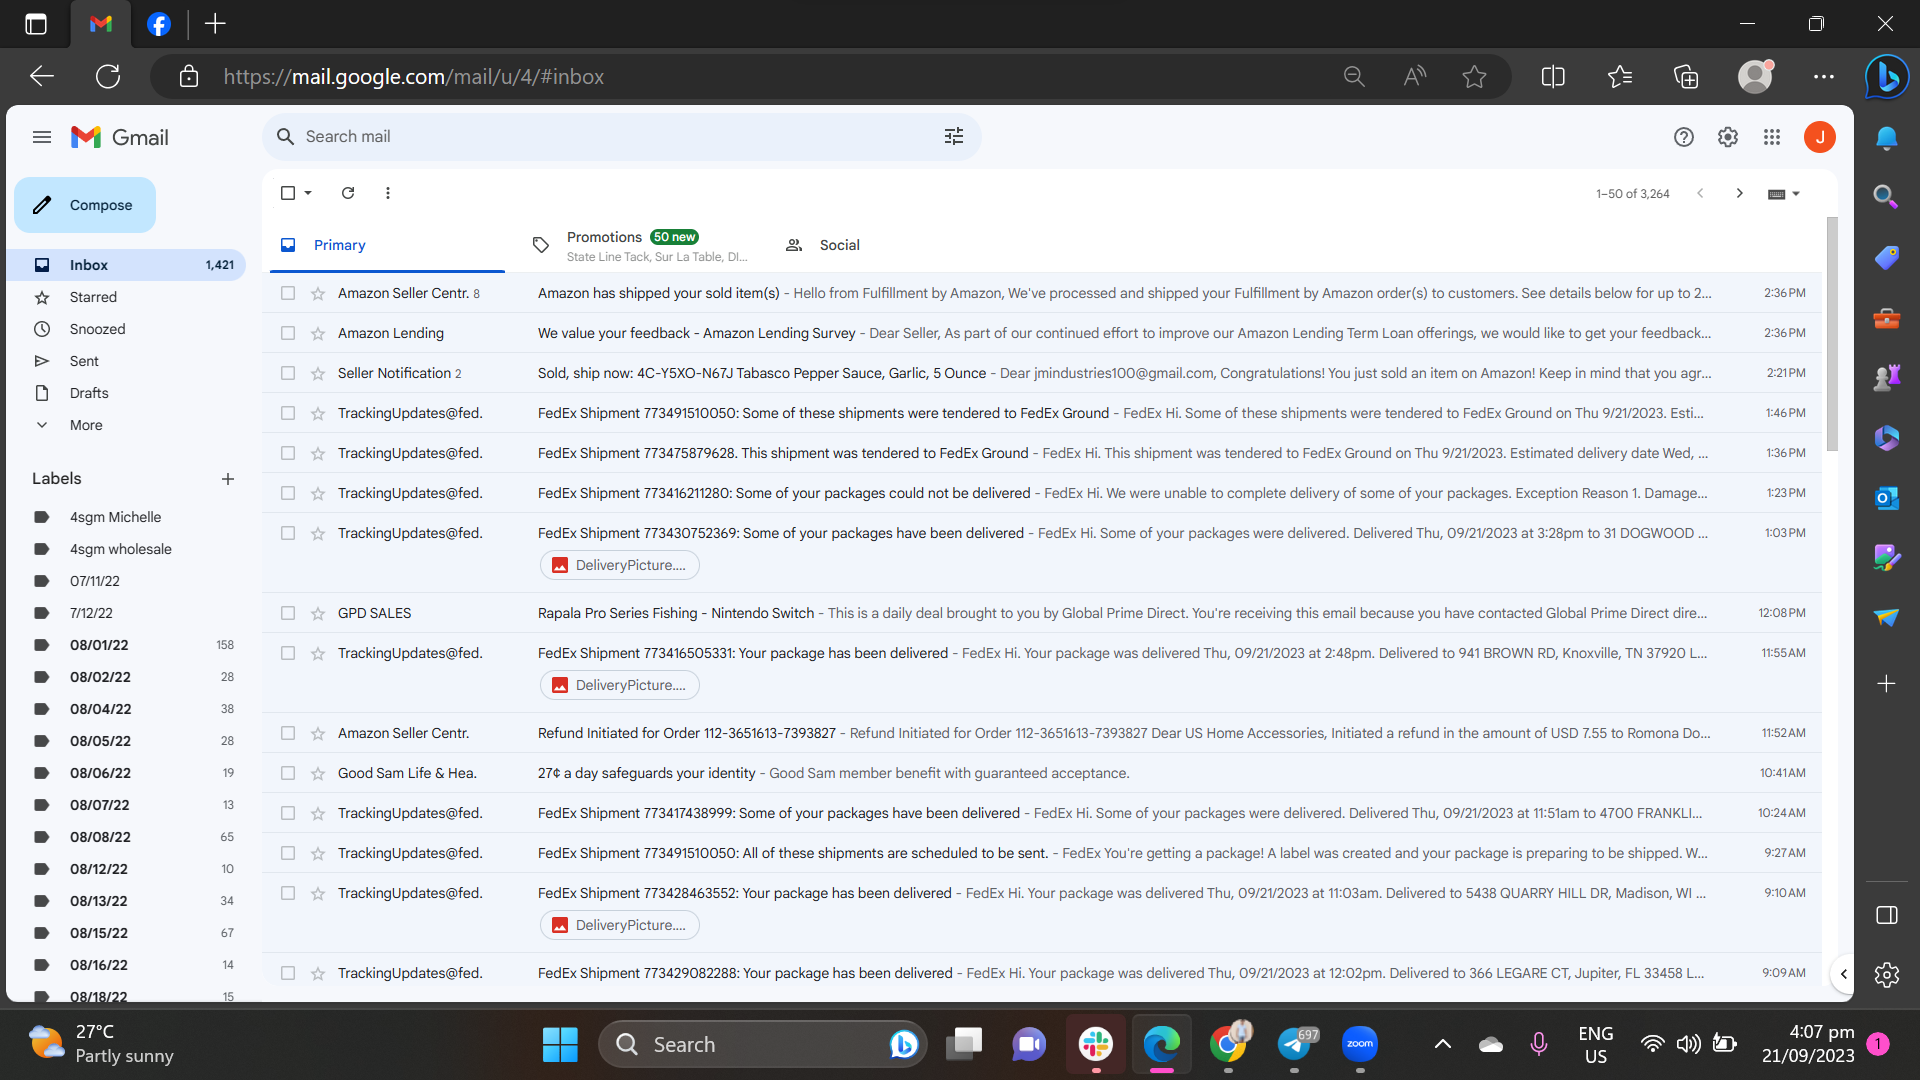Open the more options three-dot menu above the mail list
The height and width of the screenshot is (1080, 1920).
[x=388, y=193]
